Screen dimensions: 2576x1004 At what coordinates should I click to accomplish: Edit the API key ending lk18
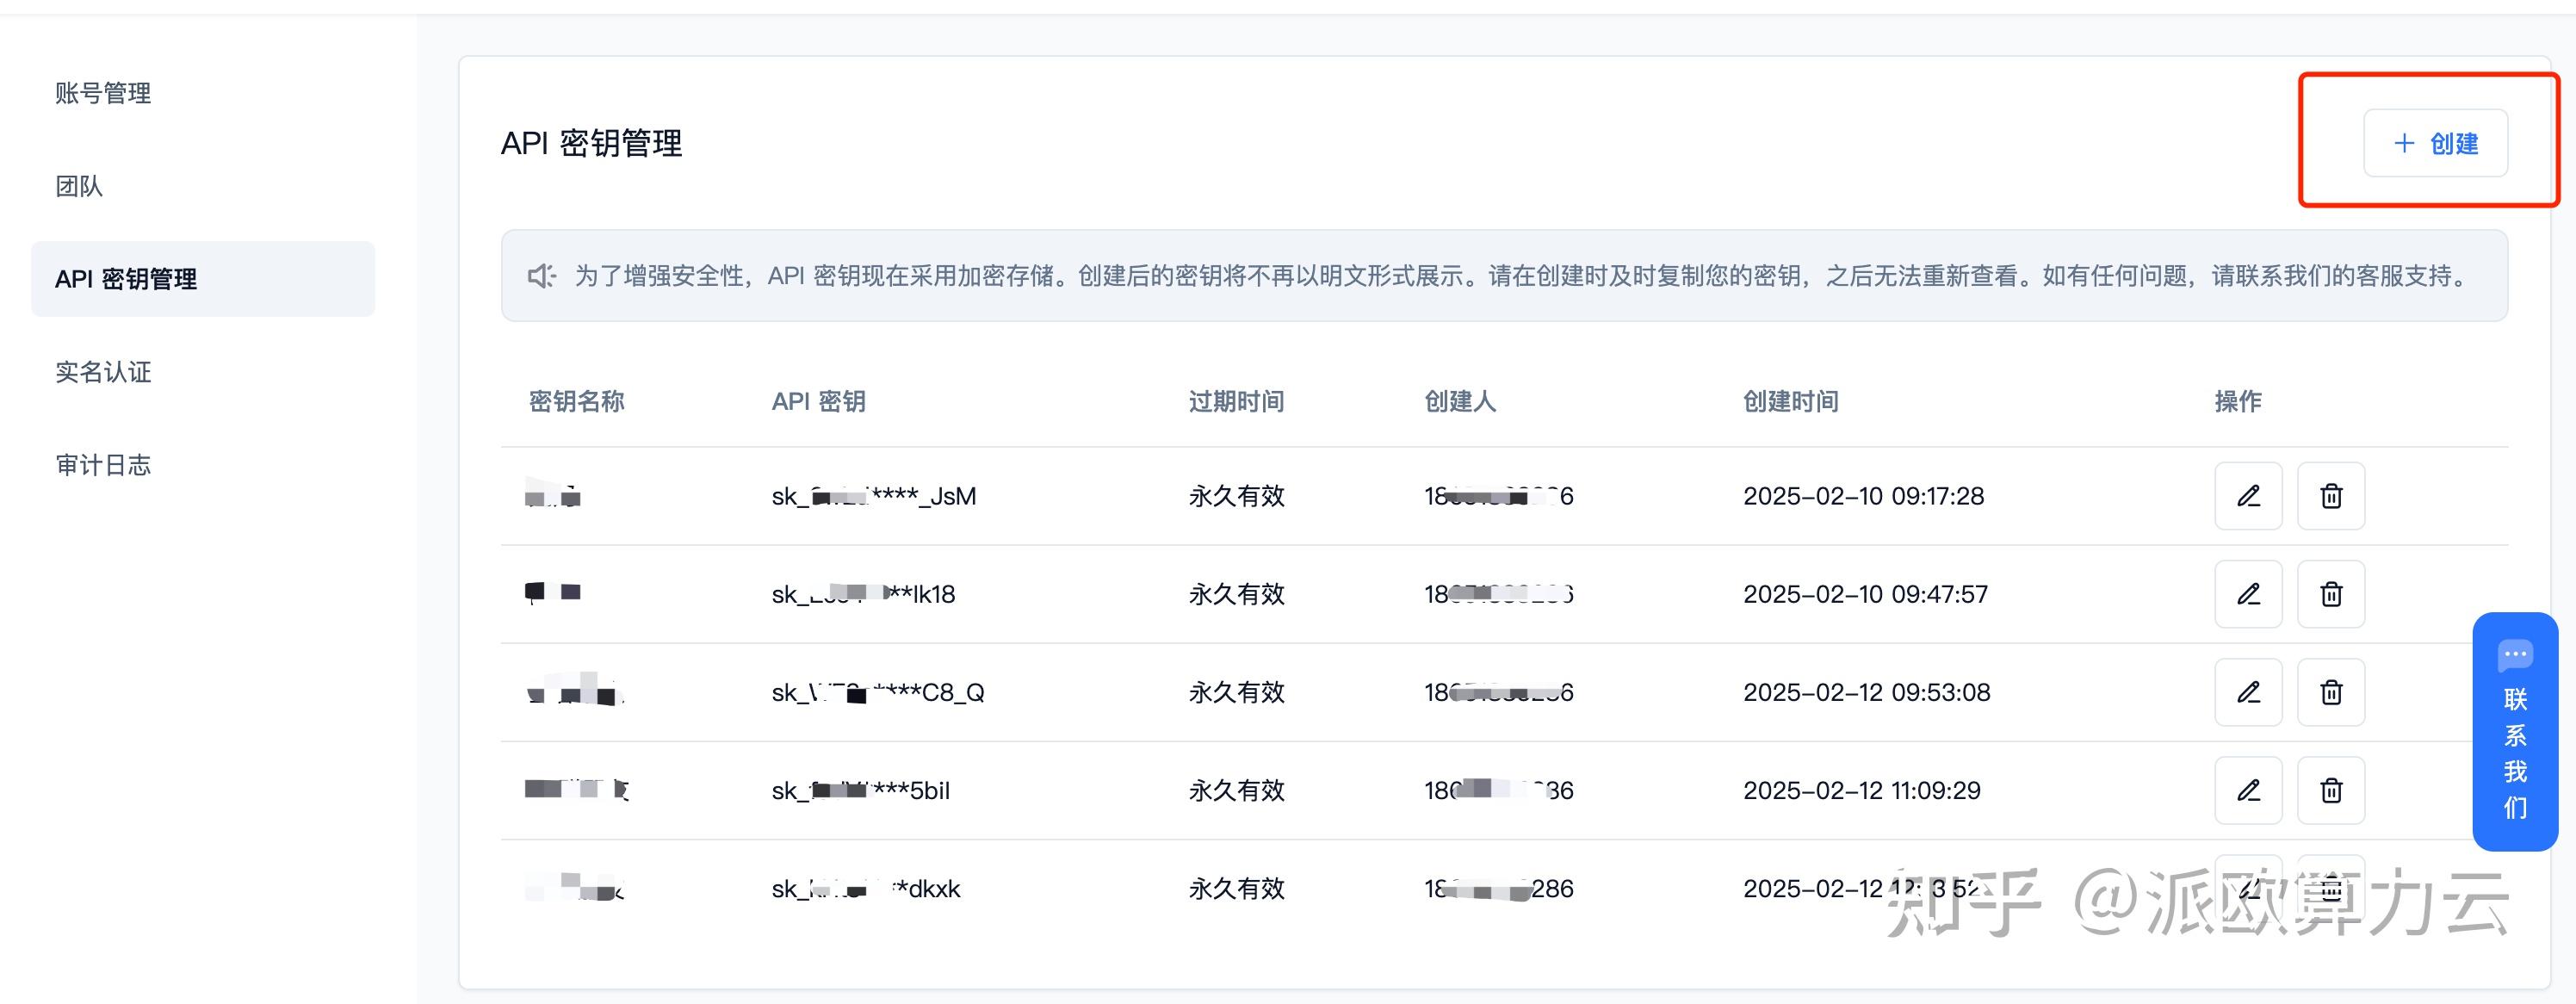[x=2248, y=594]
